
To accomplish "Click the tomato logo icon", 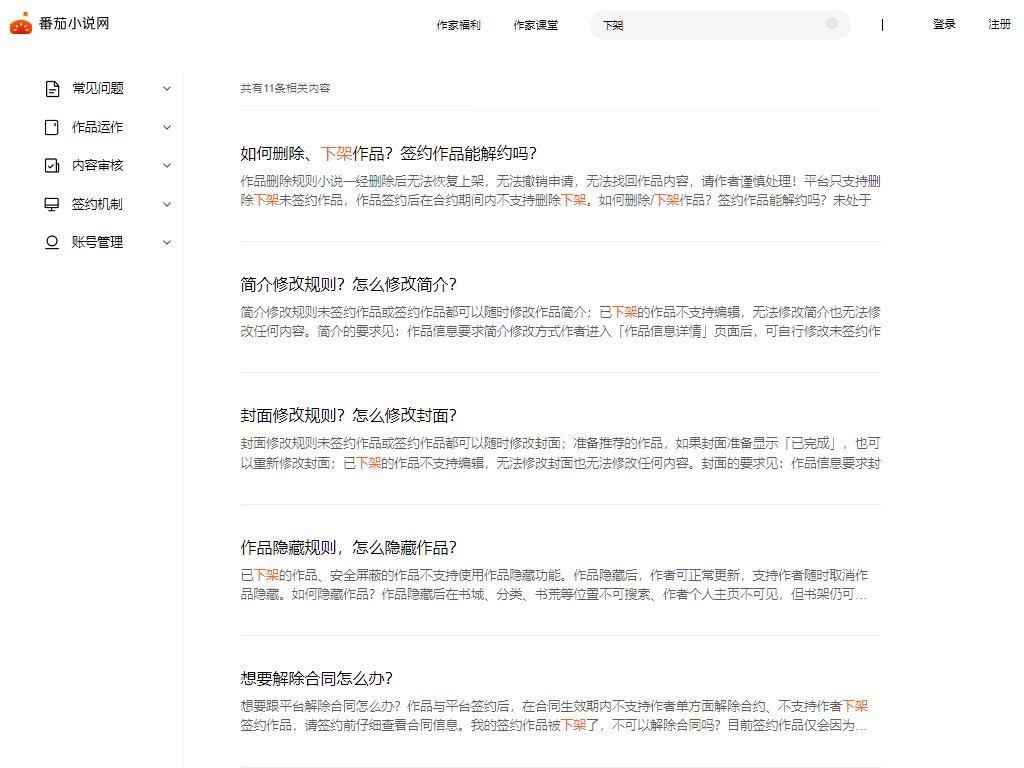I will [x=21, y=23].
